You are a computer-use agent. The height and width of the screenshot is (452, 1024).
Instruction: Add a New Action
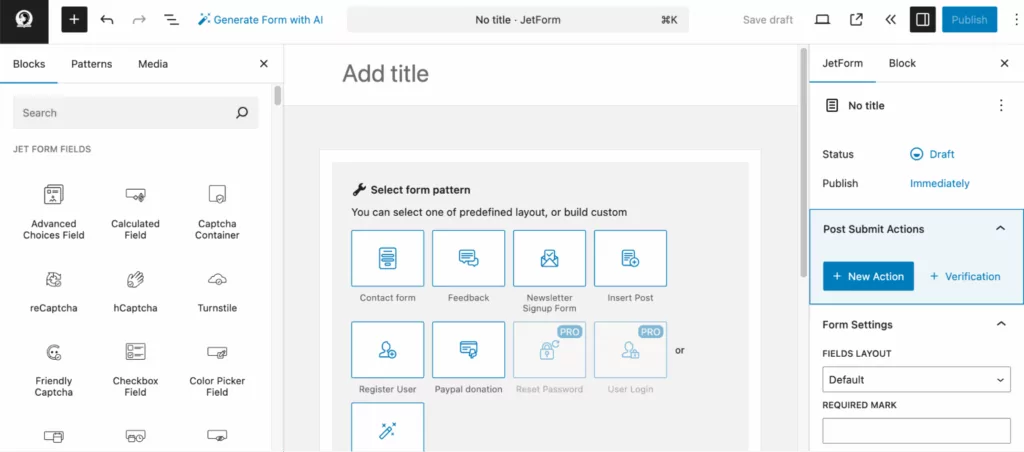tap(868, 276)
